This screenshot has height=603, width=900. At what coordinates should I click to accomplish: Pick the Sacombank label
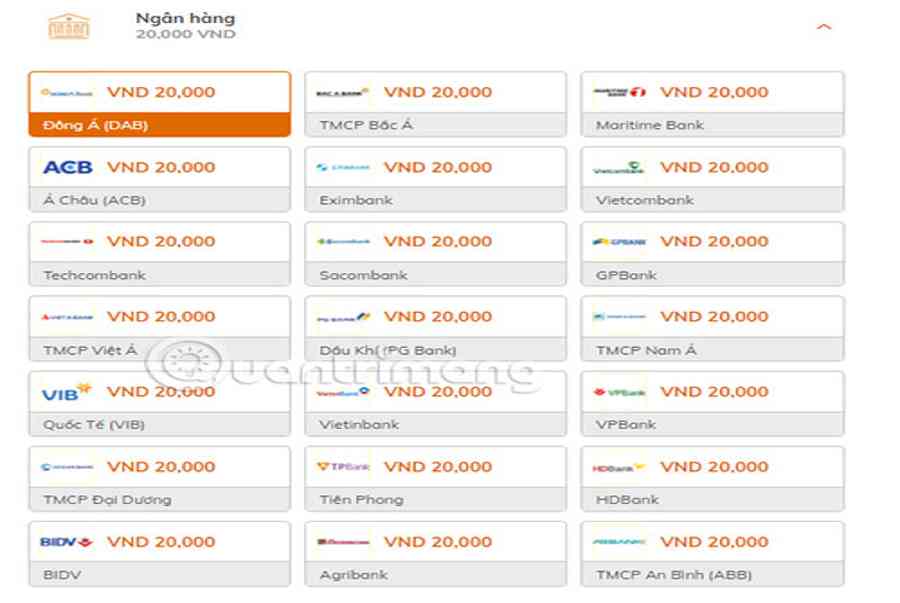pos(364,275)
